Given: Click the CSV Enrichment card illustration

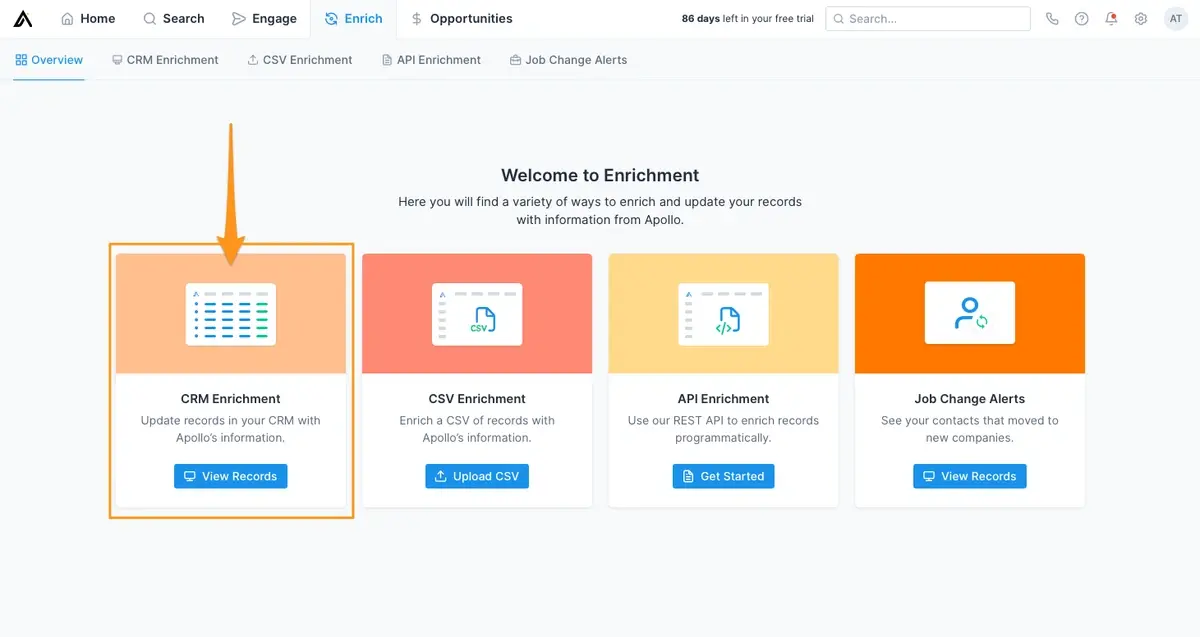Looking at the screenshot, I should pyautogui.click(x=477, y=314).
